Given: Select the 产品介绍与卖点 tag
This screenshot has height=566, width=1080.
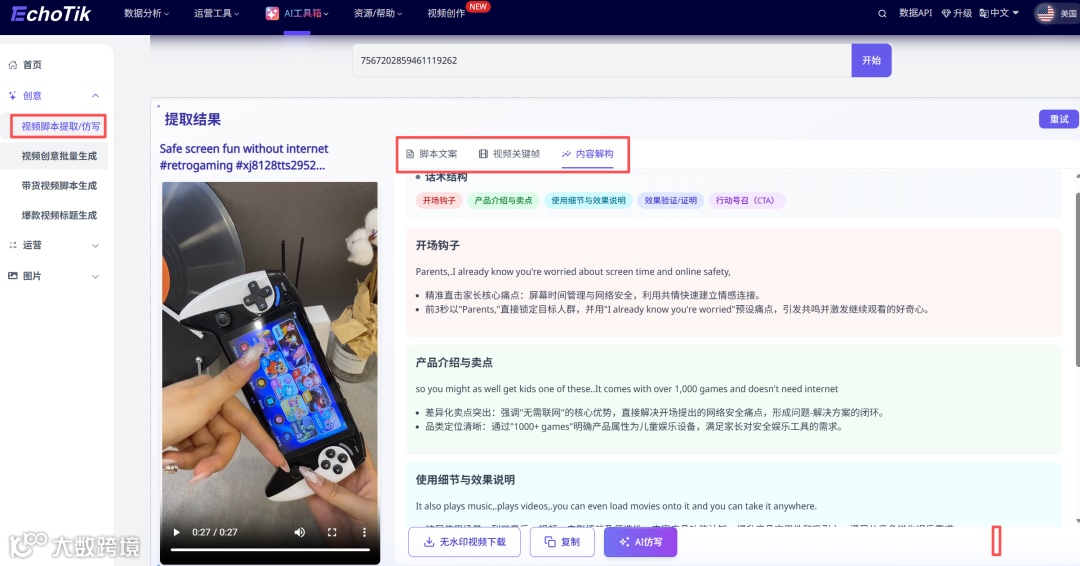Looking at the screenshot, I should pyautogui.click(x=503, y=200).
